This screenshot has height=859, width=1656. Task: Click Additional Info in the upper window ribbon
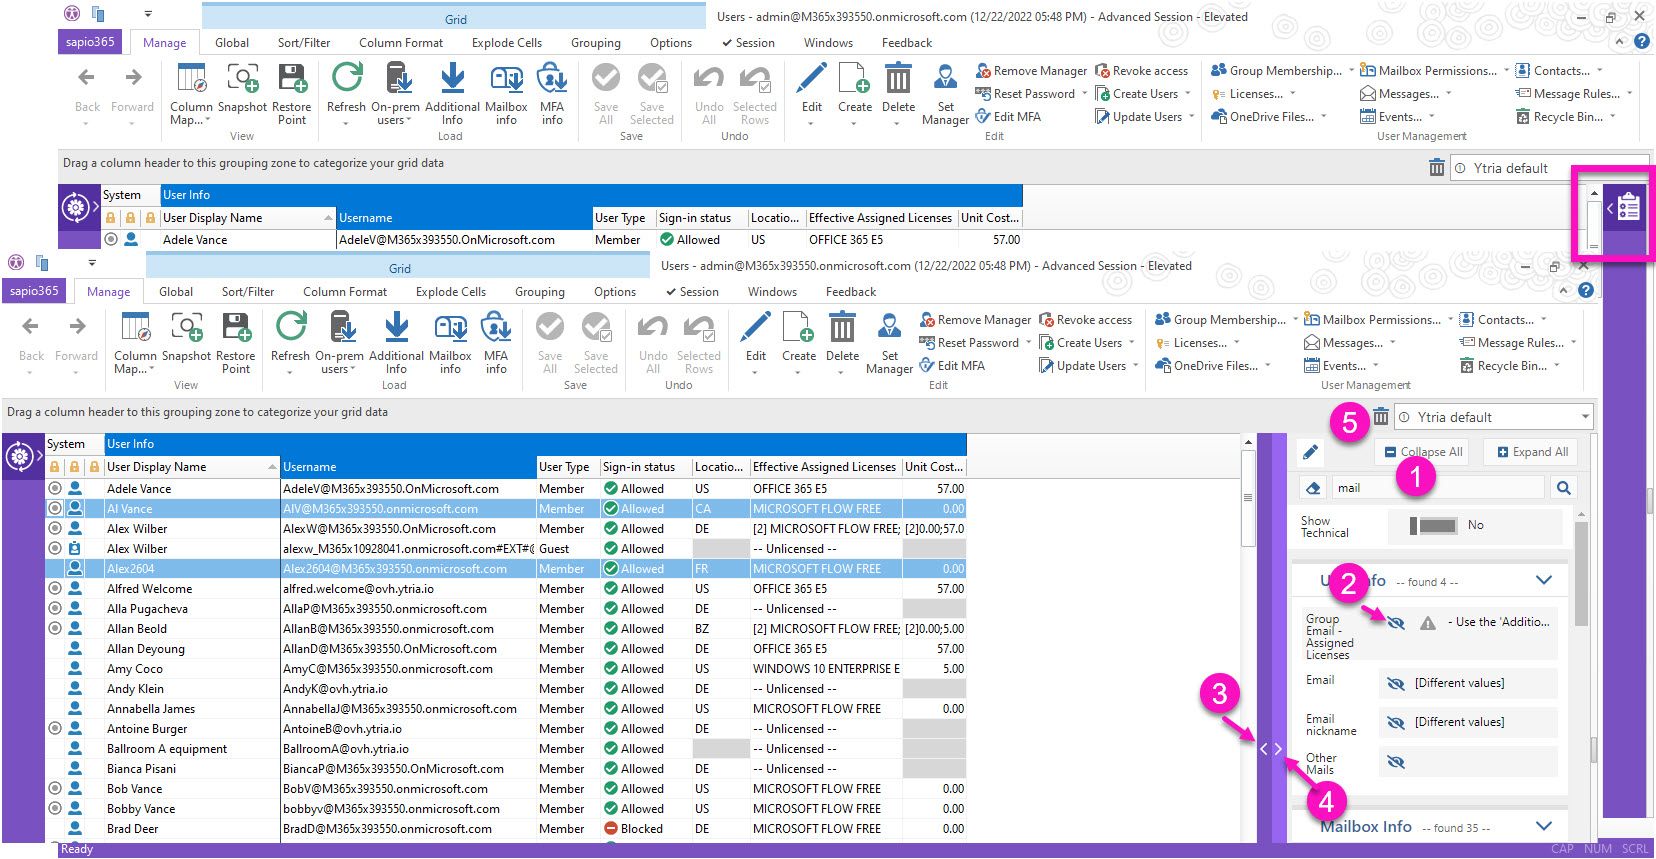point(452,94)
